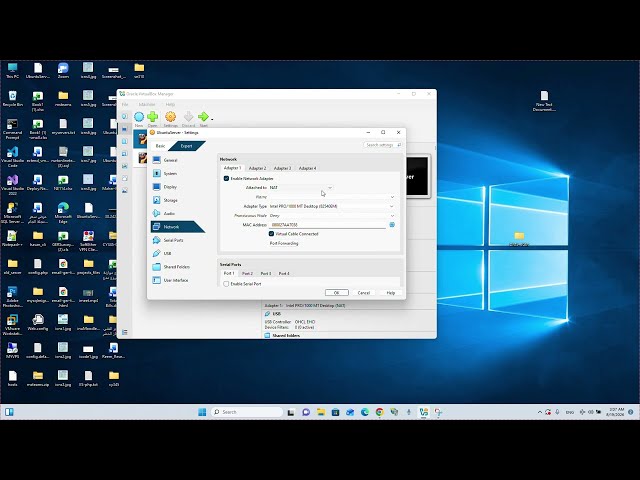Image resolution: width=640 pixels, height=480 pixels.
Task: Click the taskbar clock showing 2:07 AM
Action: [x=616, y=412]
